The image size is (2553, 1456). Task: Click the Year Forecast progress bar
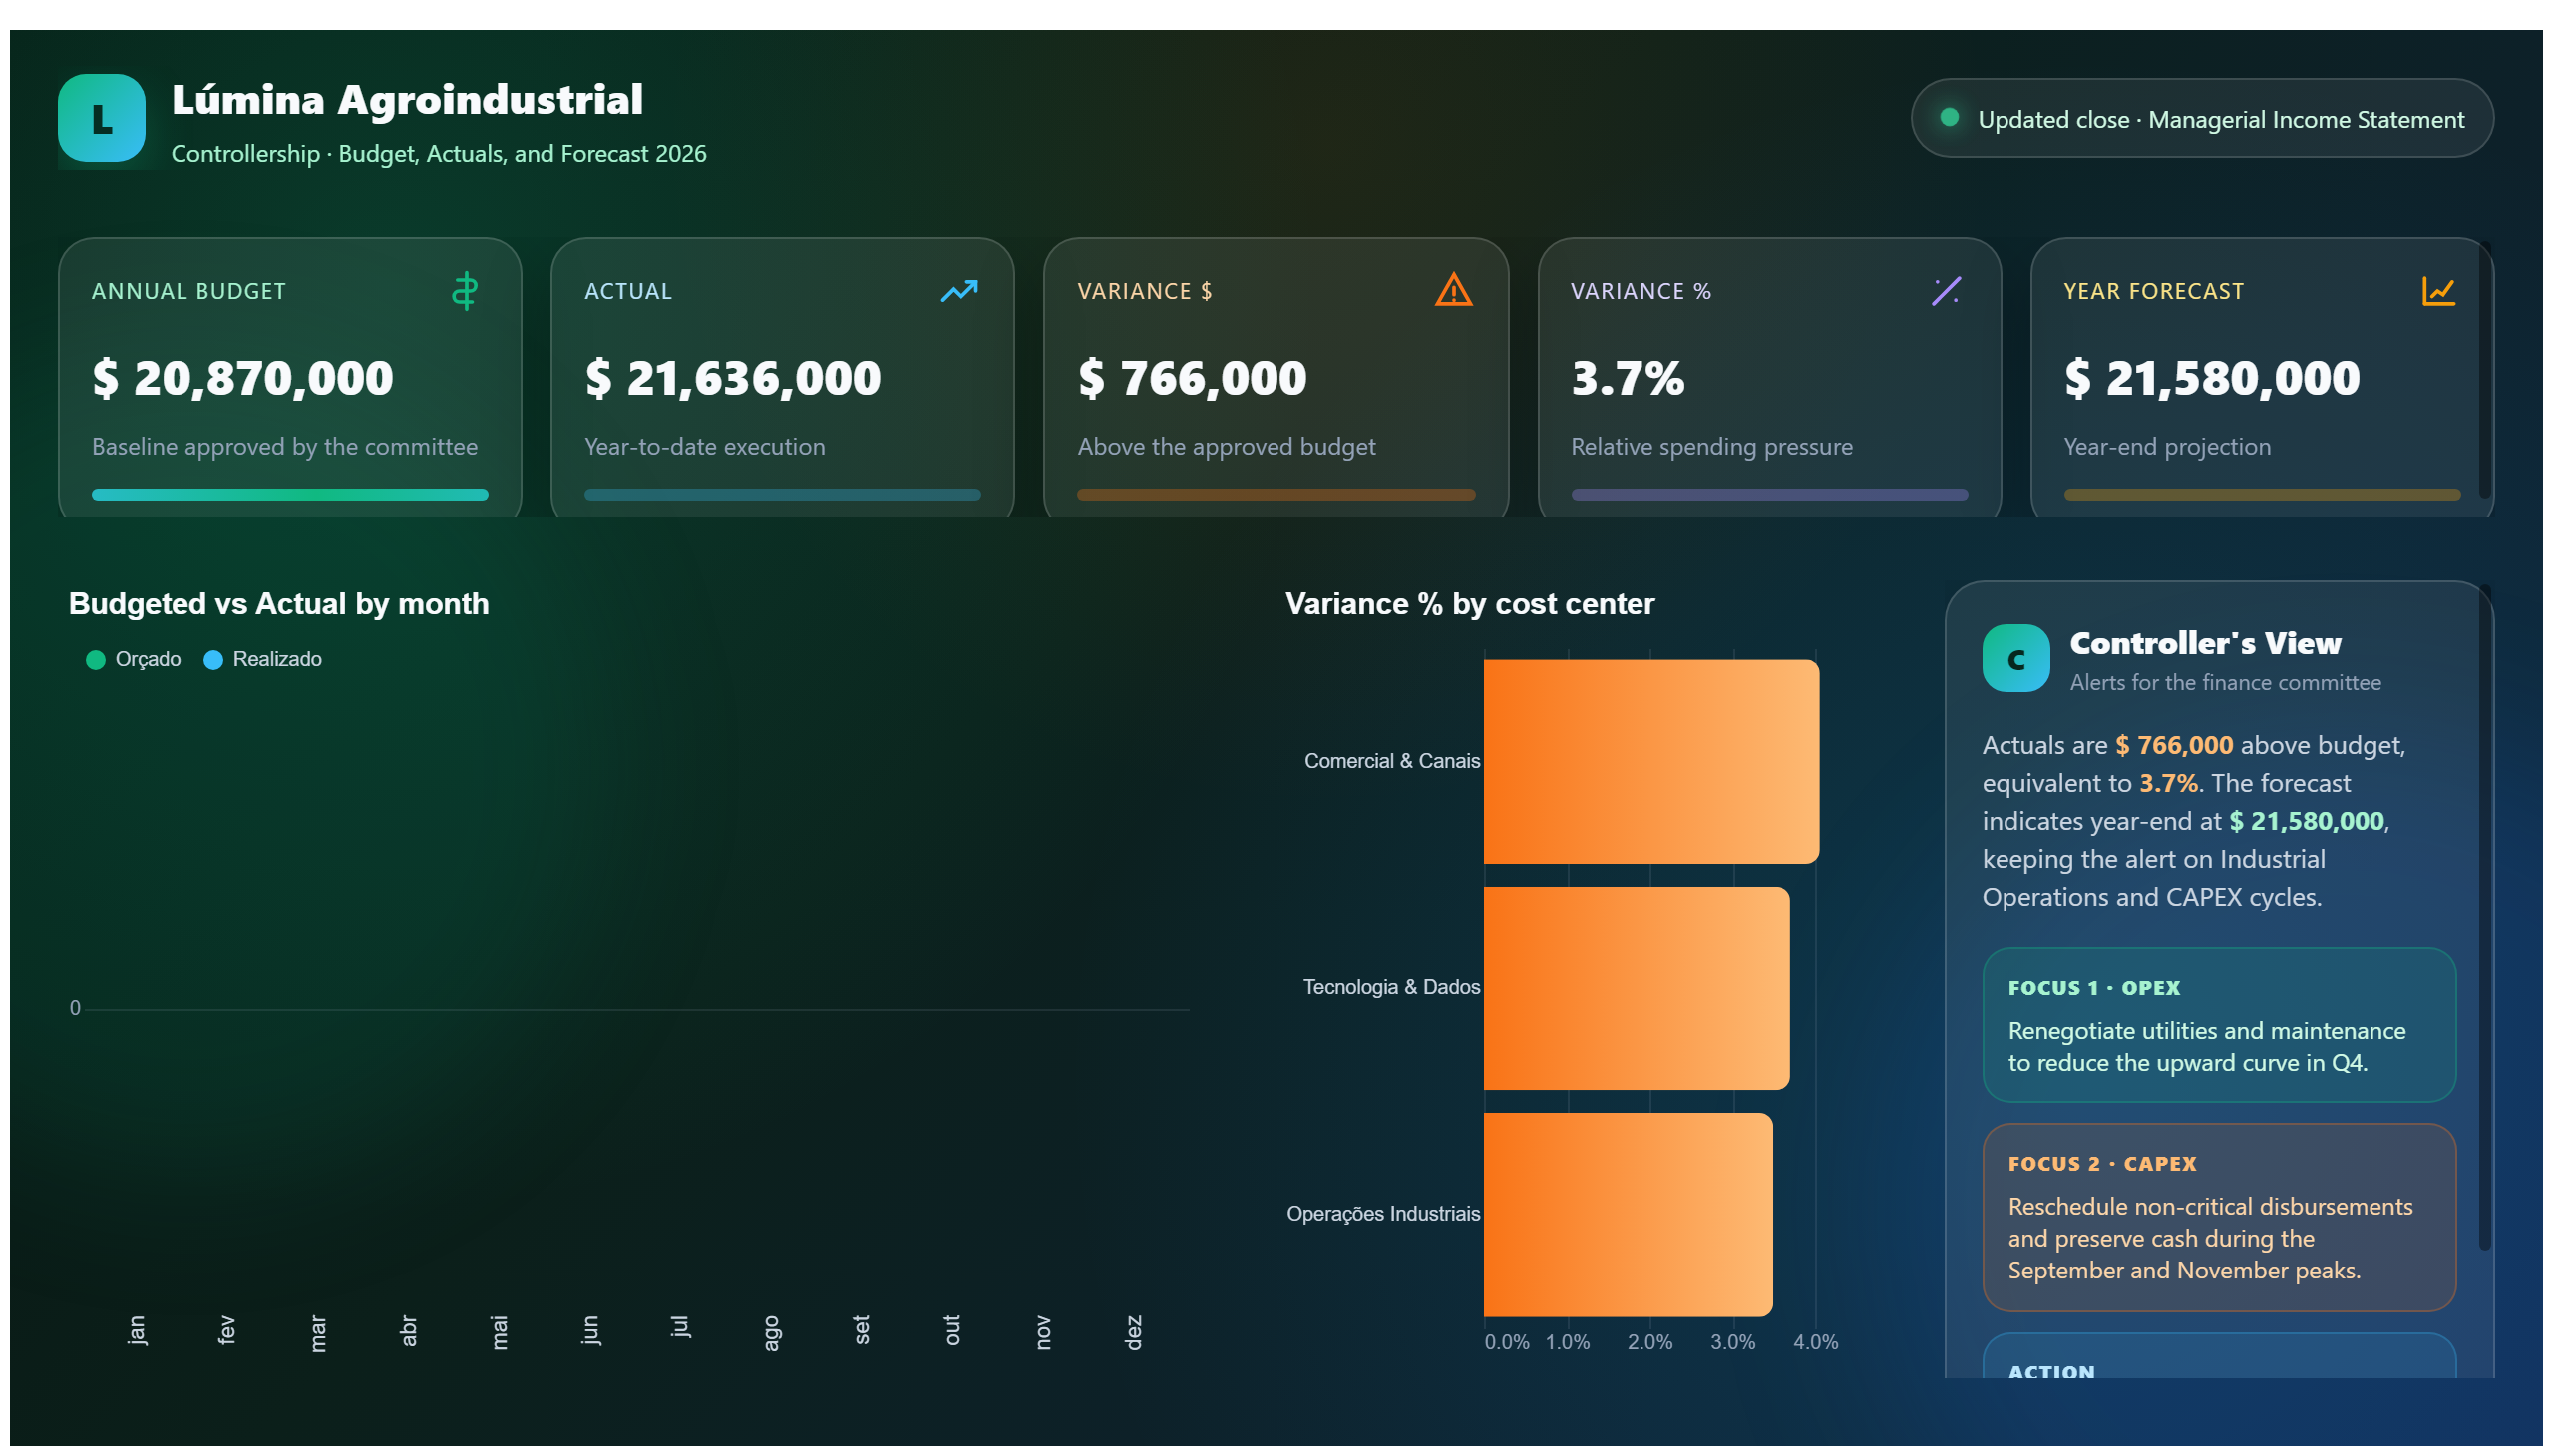(2261, 494)
